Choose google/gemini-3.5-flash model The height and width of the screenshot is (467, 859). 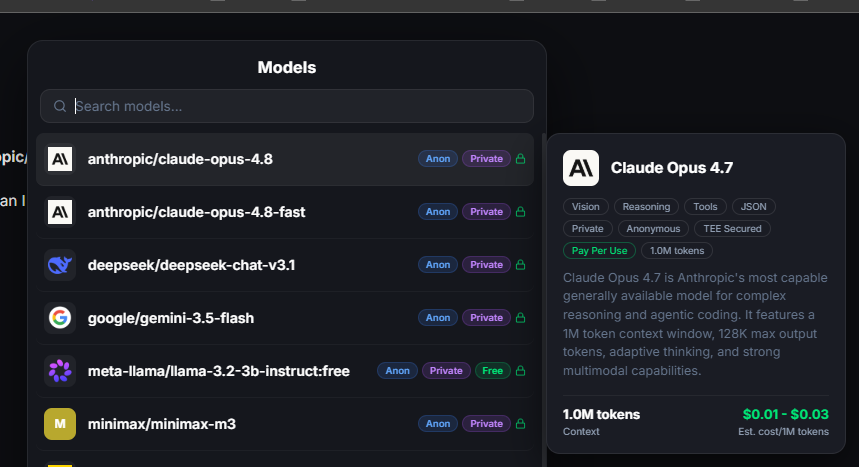285,318
